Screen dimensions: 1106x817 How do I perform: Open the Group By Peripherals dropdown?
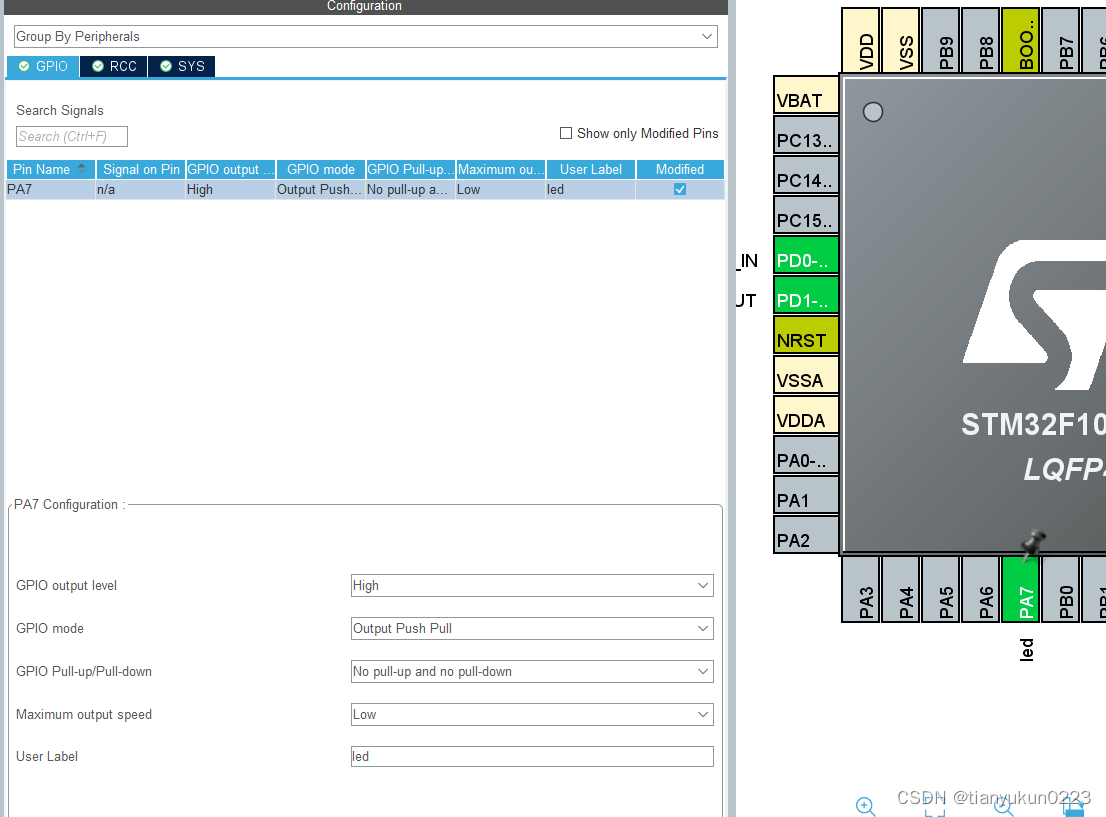365,37
